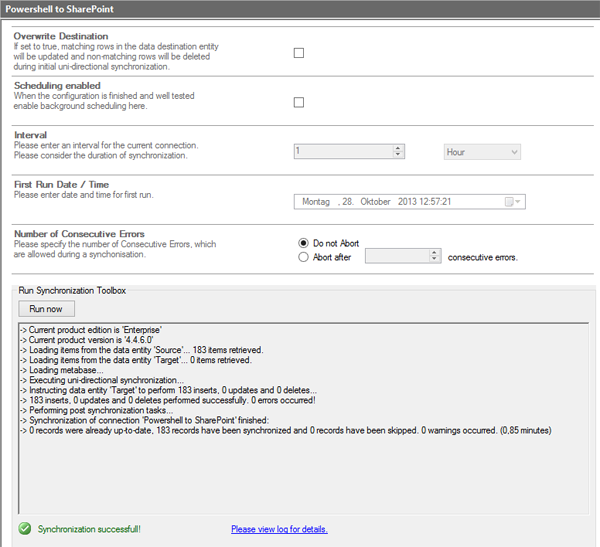
Task: Open the Please view log for details link
Action: coord(279,529)
